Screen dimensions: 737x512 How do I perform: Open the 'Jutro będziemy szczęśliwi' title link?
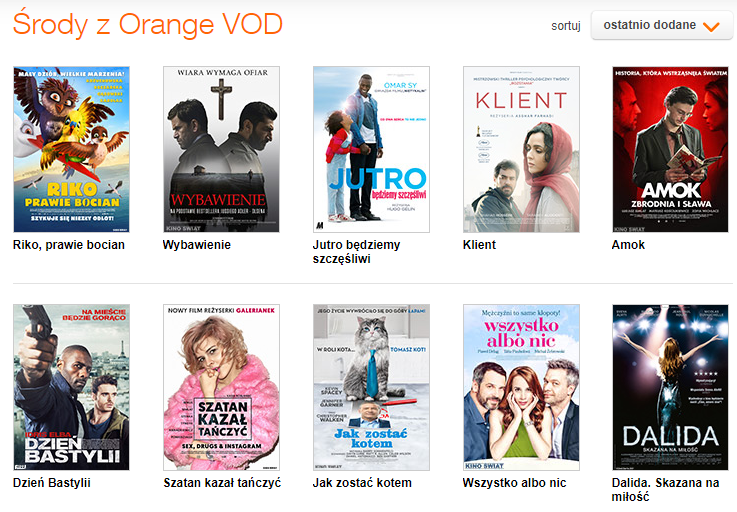(x=356, y=252)
